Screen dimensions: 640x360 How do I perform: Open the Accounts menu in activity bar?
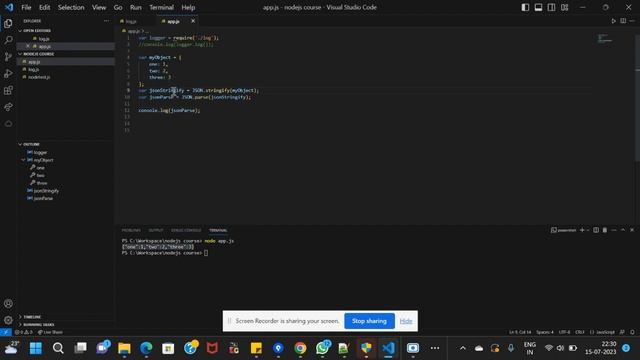(8, 304)
